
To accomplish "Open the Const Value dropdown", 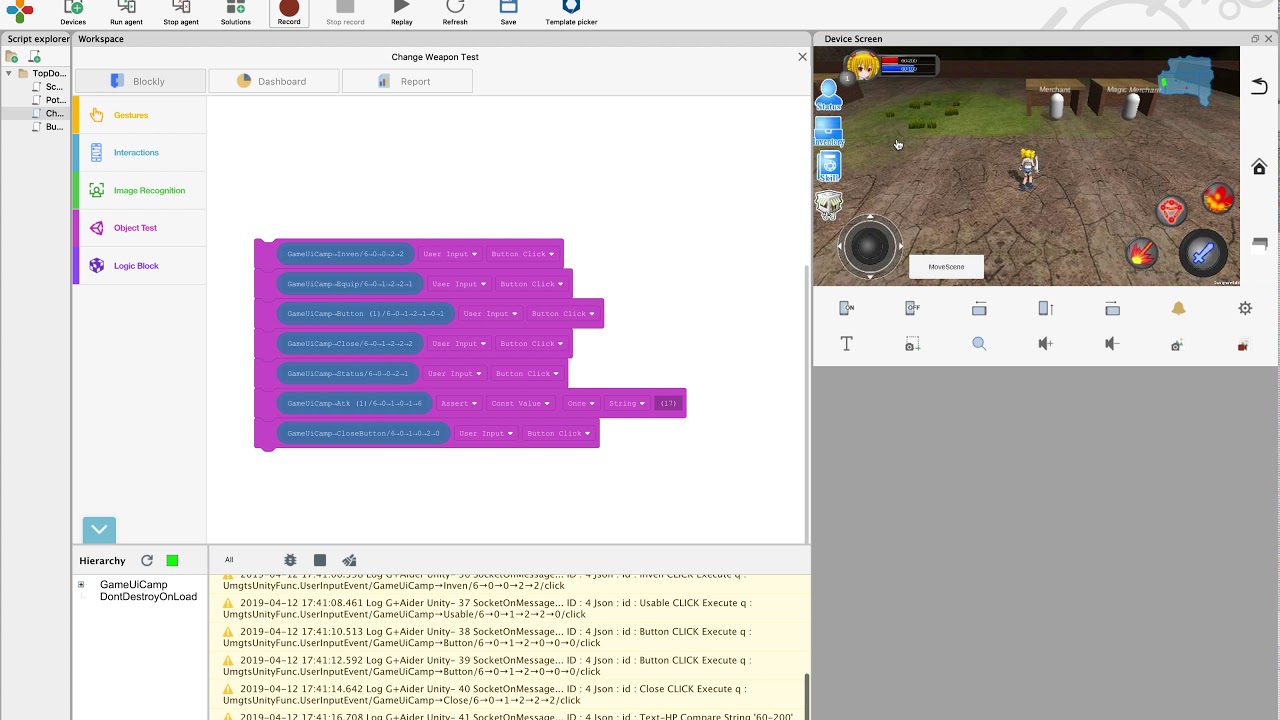I will coord(520,404).
